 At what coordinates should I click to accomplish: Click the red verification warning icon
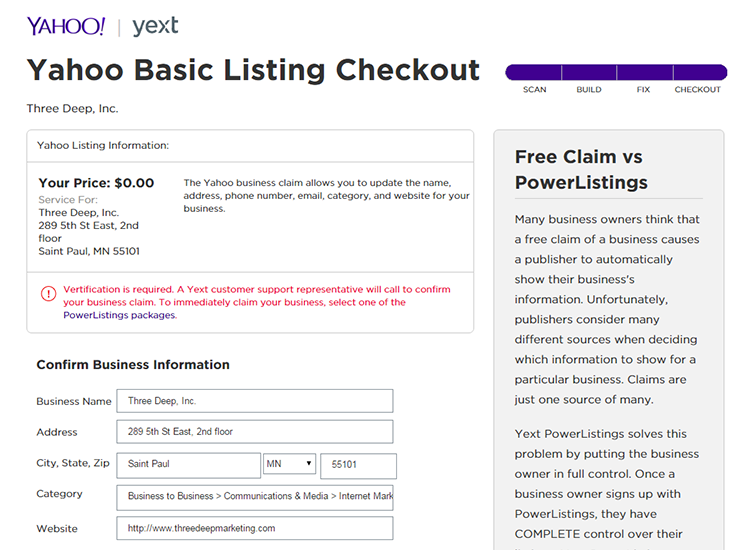(48, 294)
